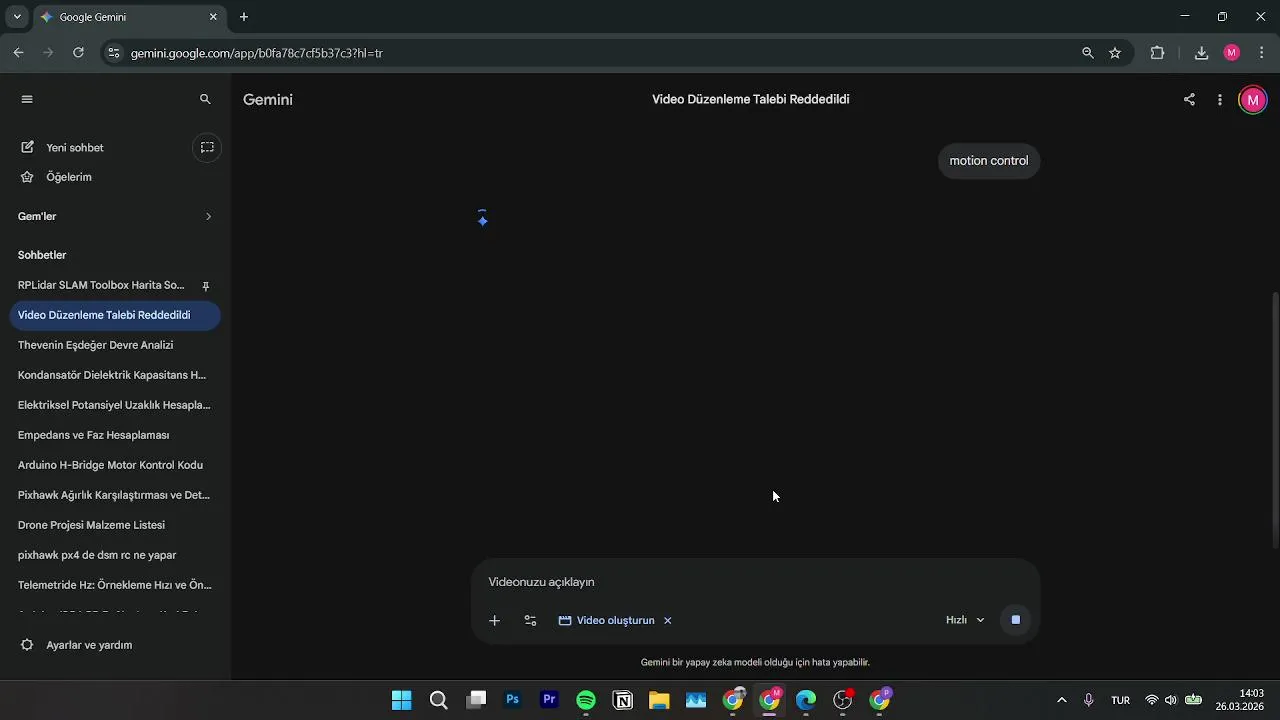Screen dimensions: 1280x720
Task: Bookmark this page with the star icon
Action: pyautogui.click(x=1115, y=53)
